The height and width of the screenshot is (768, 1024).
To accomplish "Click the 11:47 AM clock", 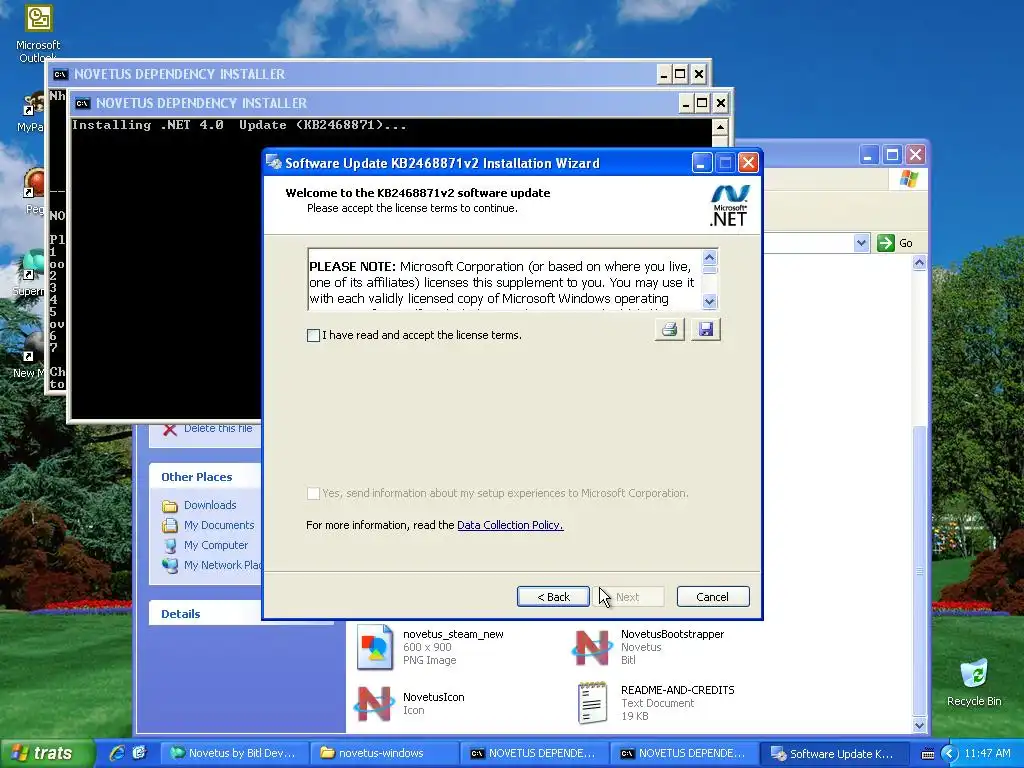I will [987, 754].
